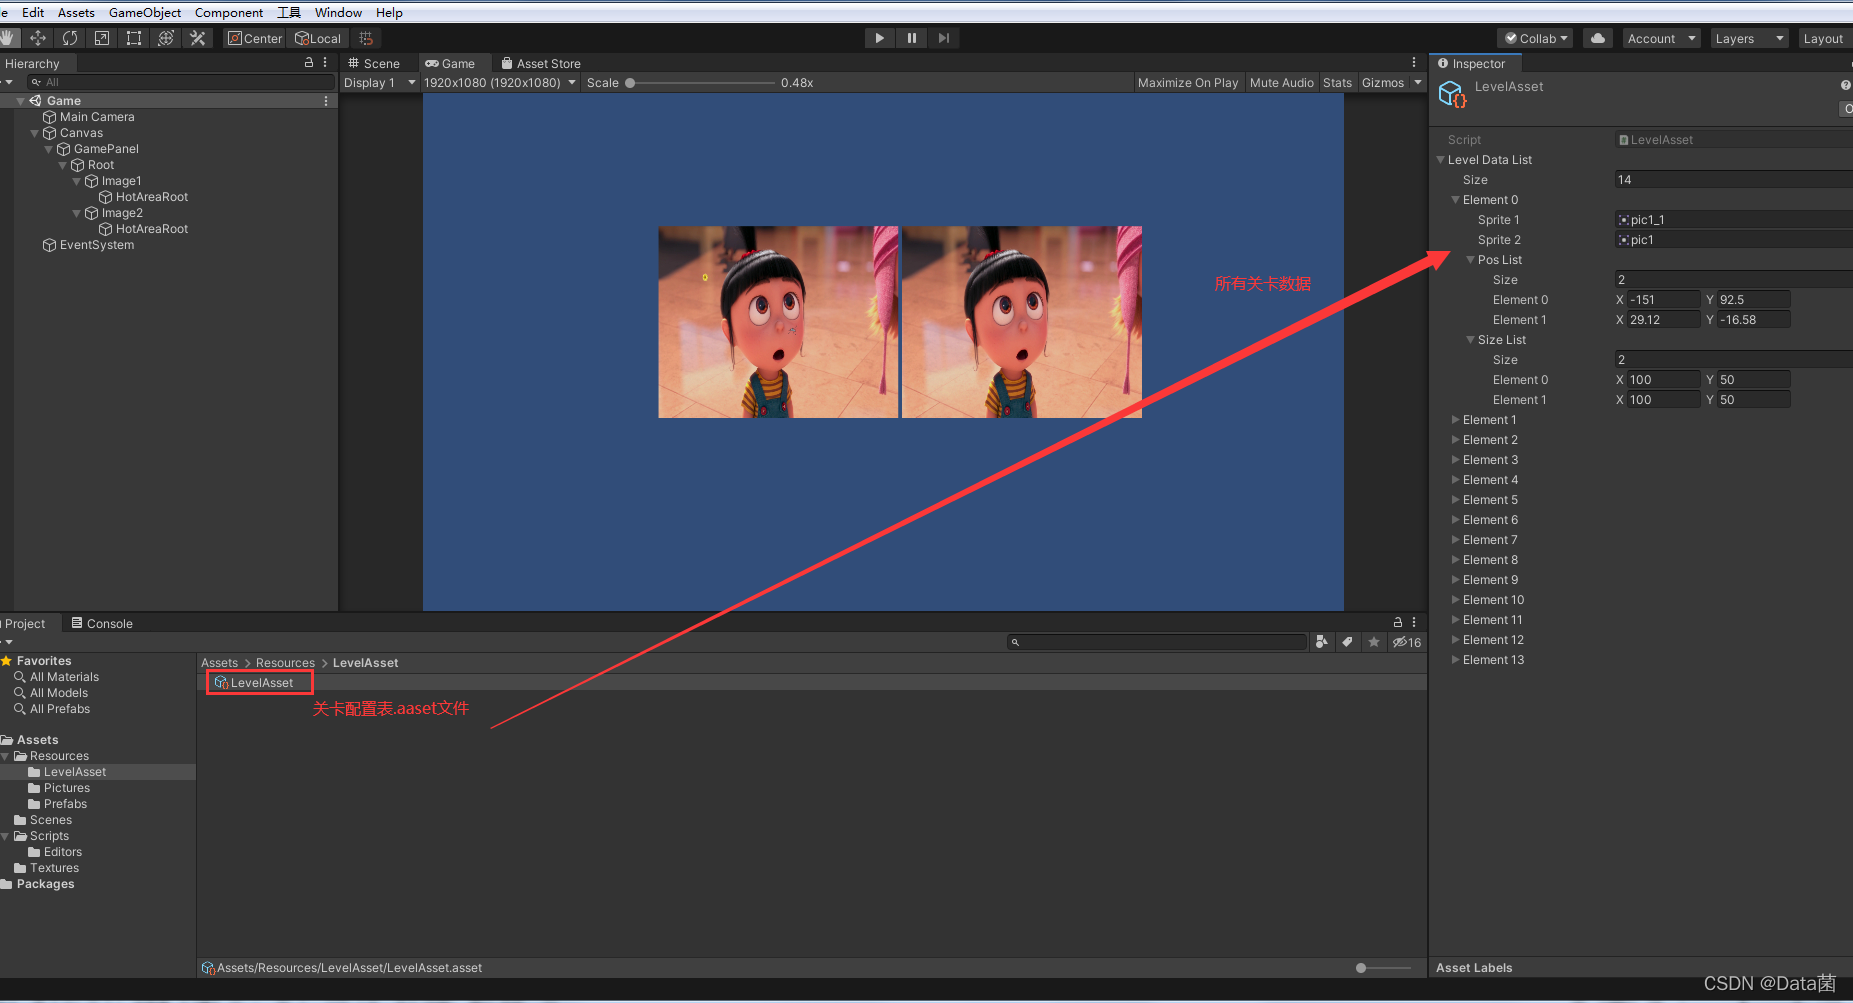Toggle Maximize On Play
Viewport: 1853px width, 1003px height.
point(1188,83)
